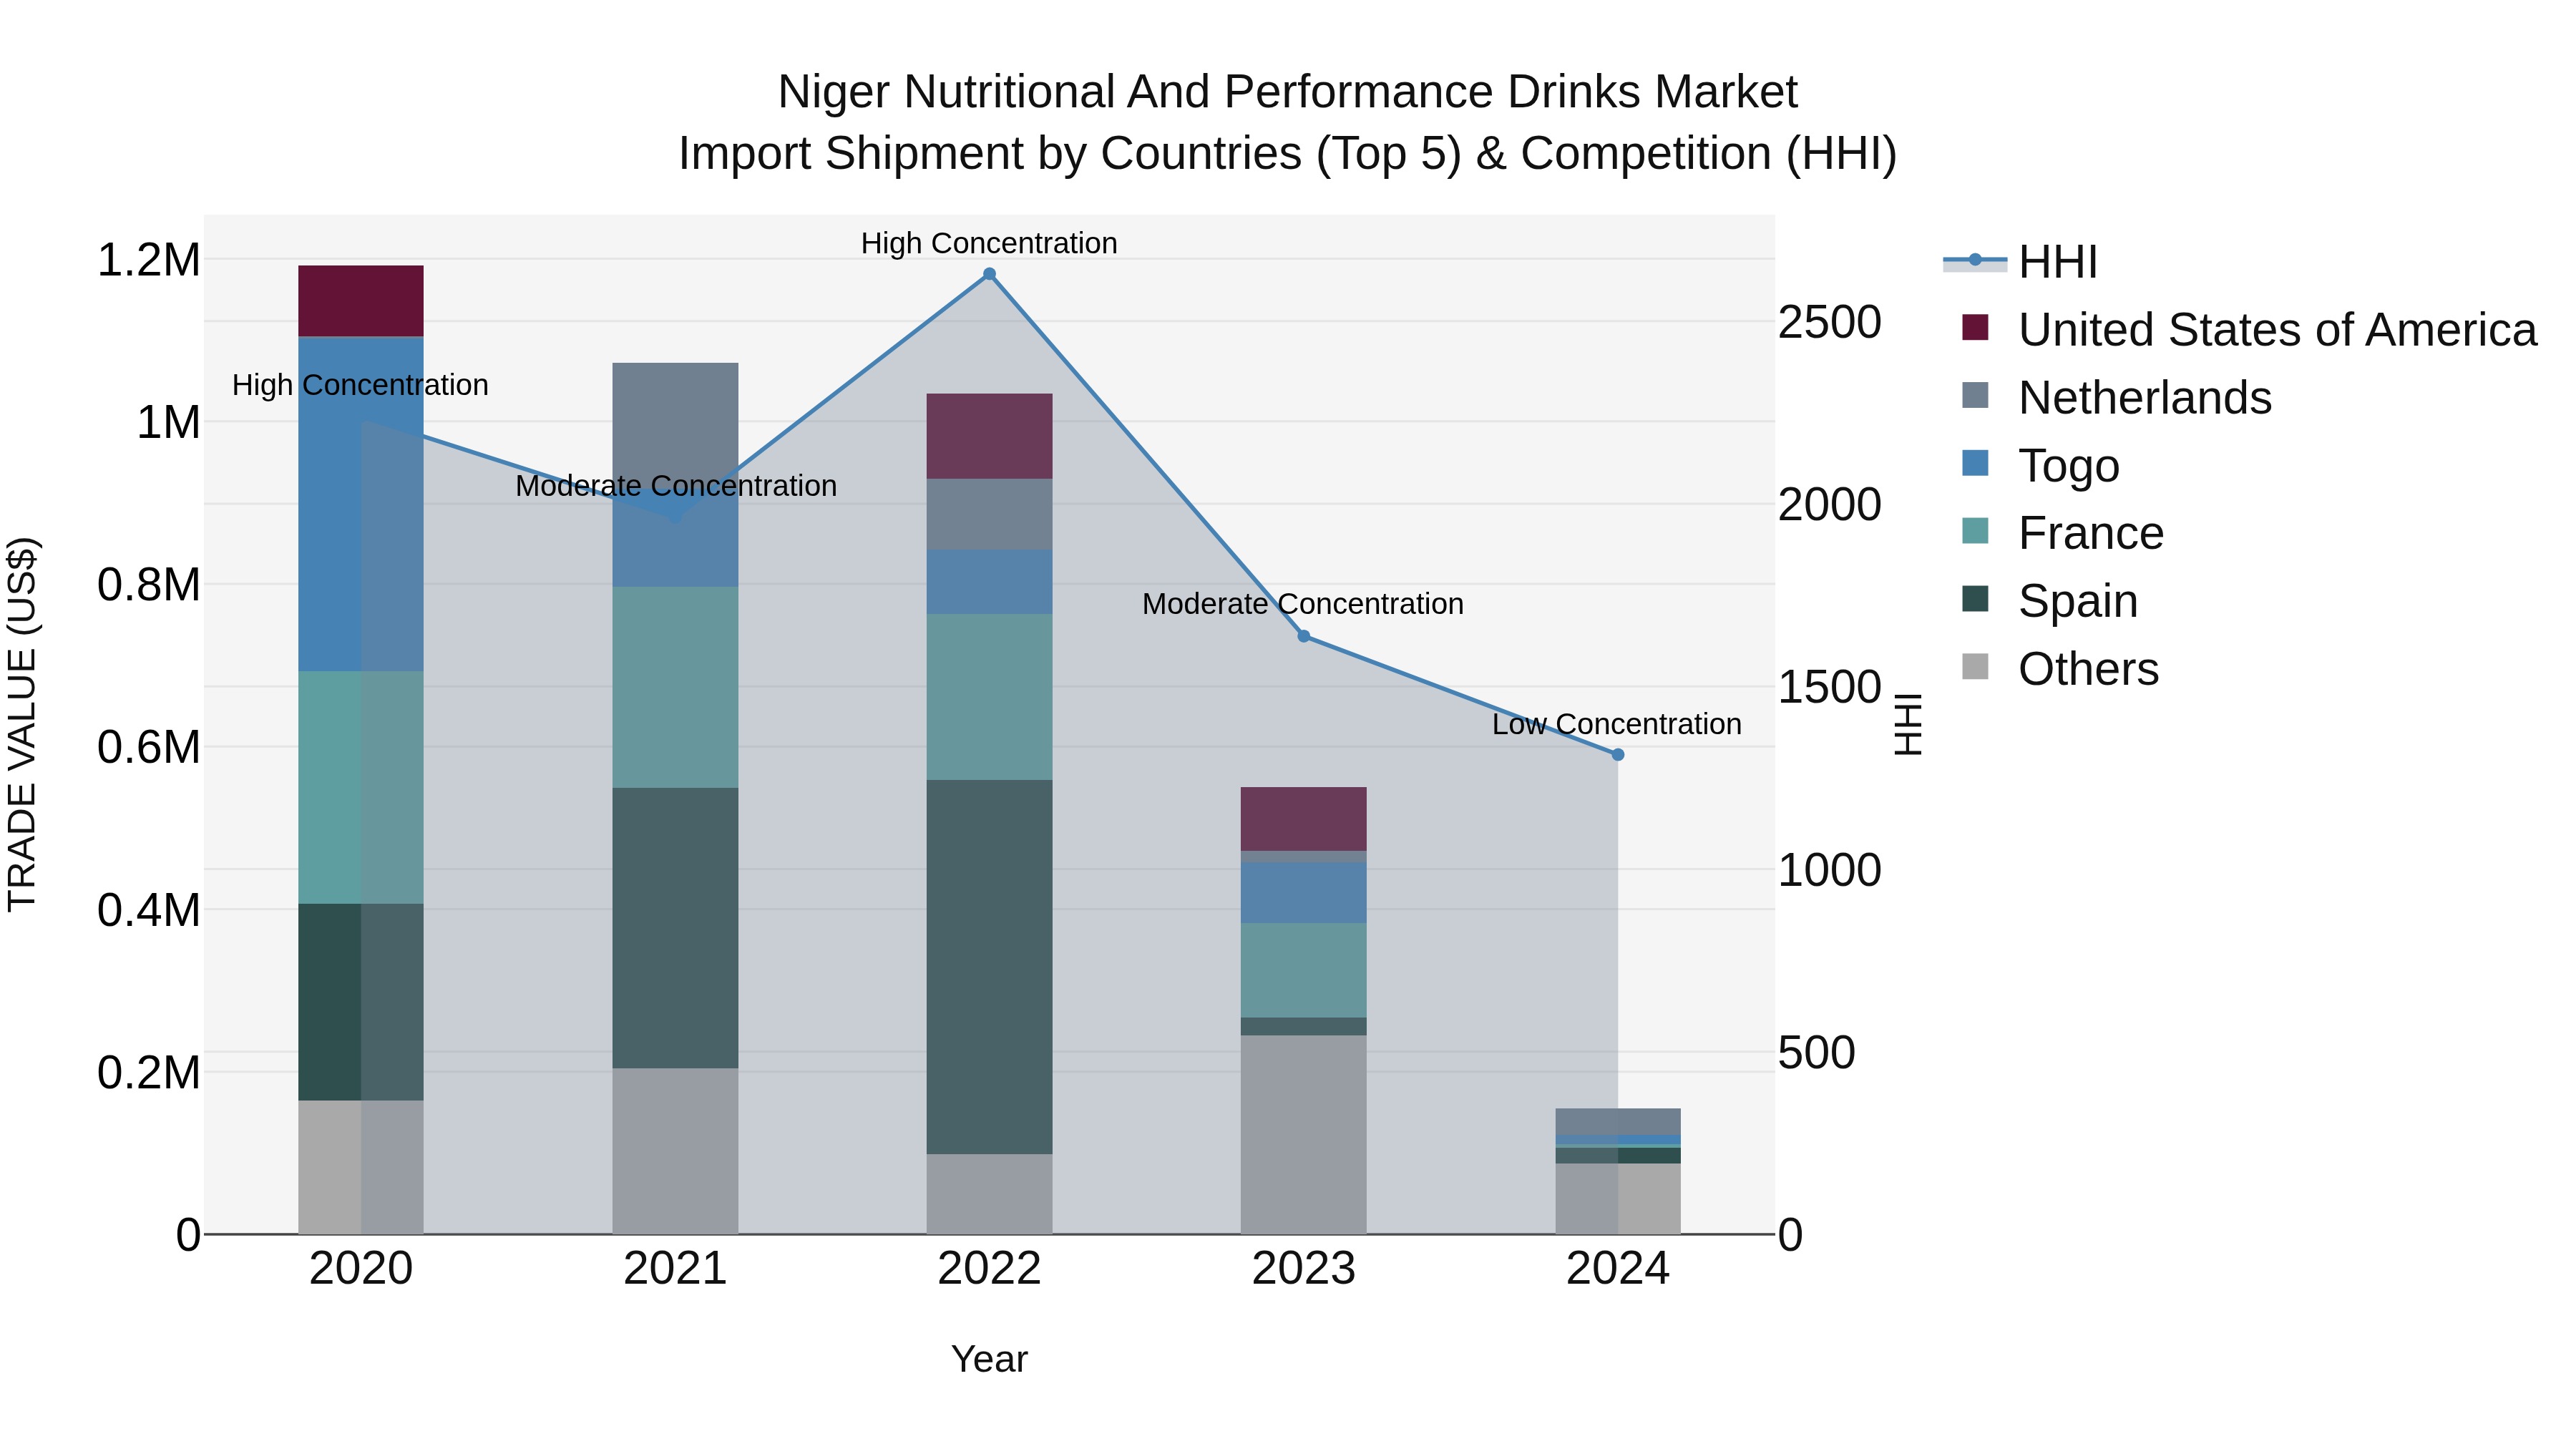
Task: Click the France segment of 2023 bar
Action: tap(1304, 970)
